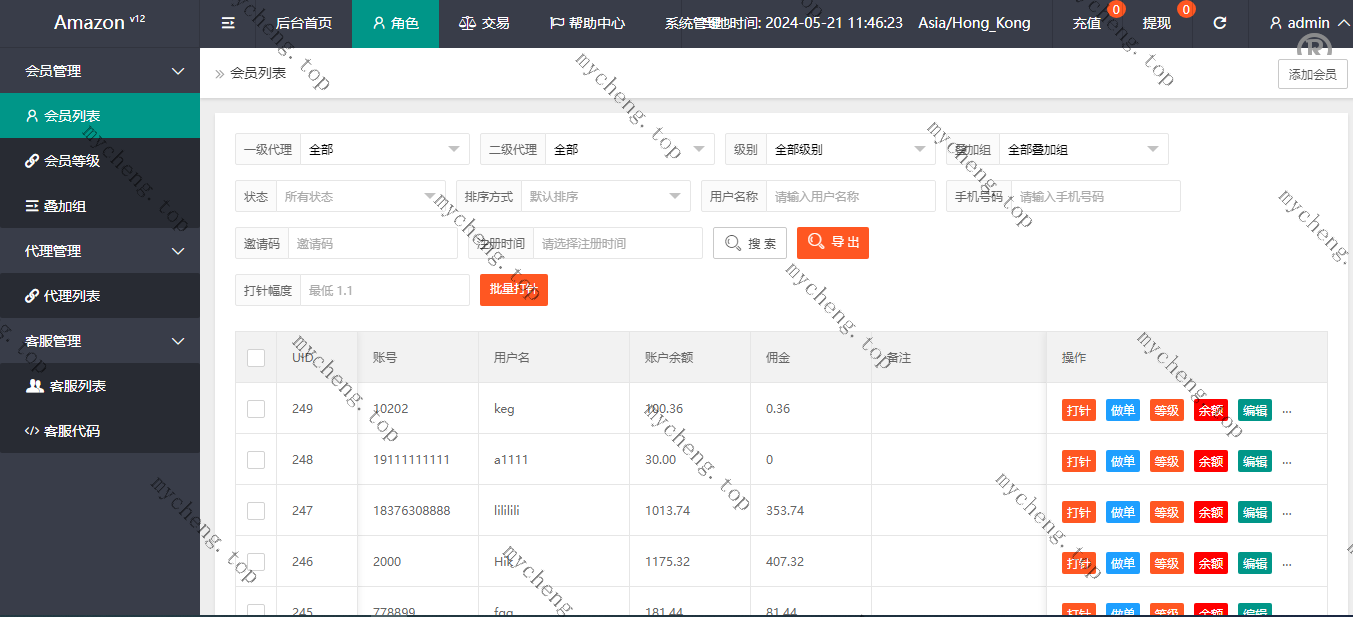This screenshot has width=1353, height=617.
Task: Click the sidebar collapse hamburger icon
Action: pos(229,23)
